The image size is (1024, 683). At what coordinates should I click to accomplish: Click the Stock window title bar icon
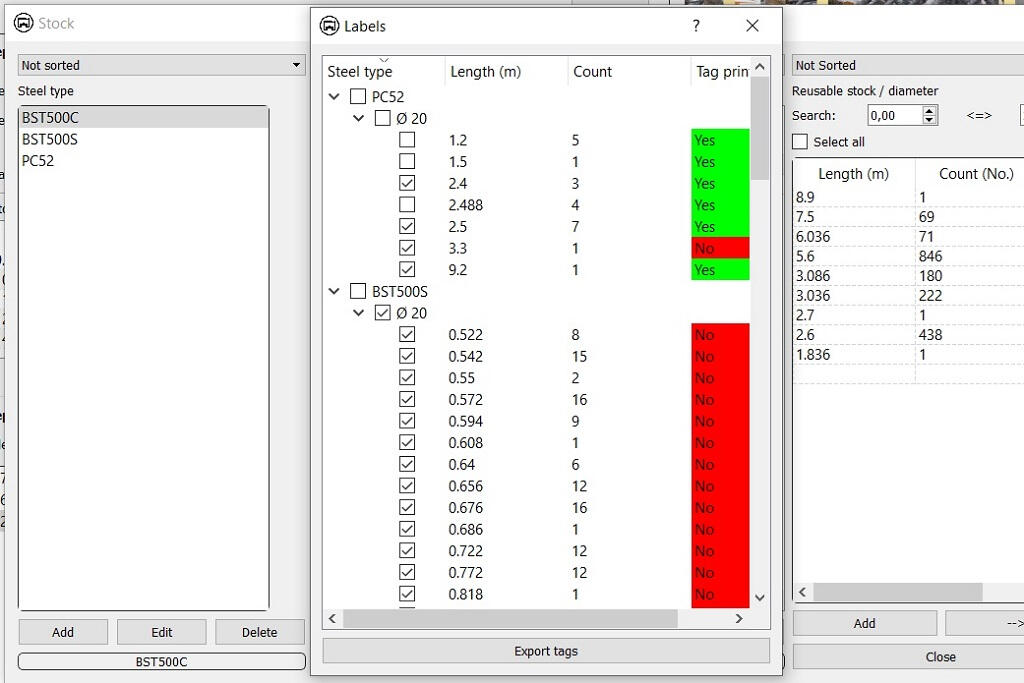pyautogui.click(x=22, y=22)
